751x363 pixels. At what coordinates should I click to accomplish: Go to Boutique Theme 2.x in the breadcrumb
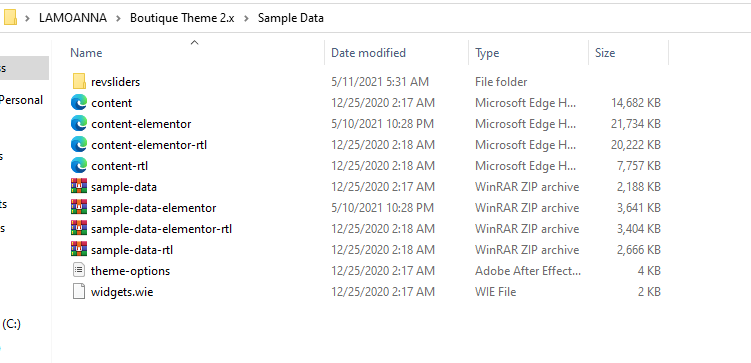point(182,18)
